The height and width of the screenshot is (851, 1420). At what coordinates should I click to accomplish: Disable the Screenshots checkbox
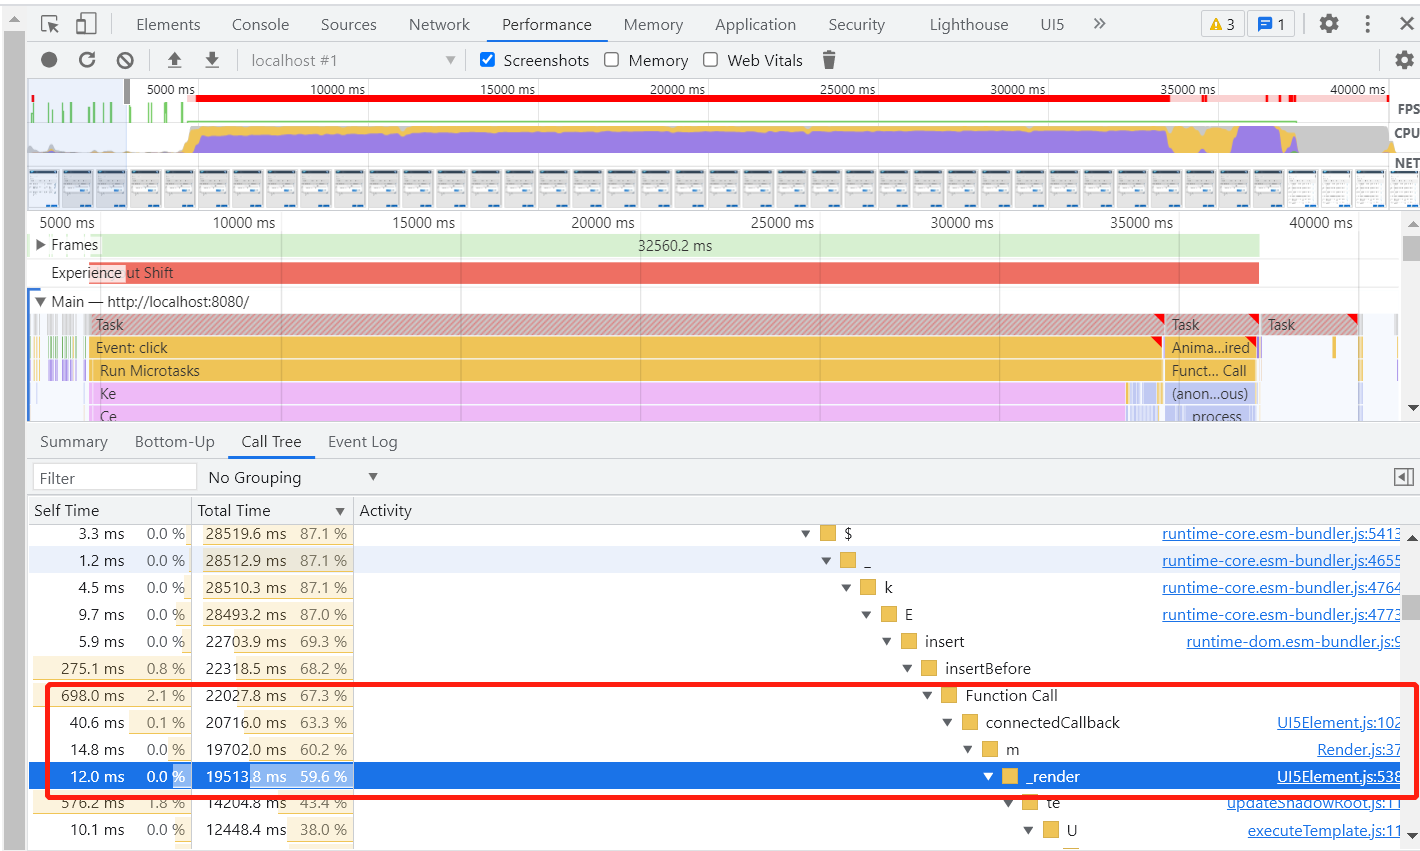click(x=487, y=59)
